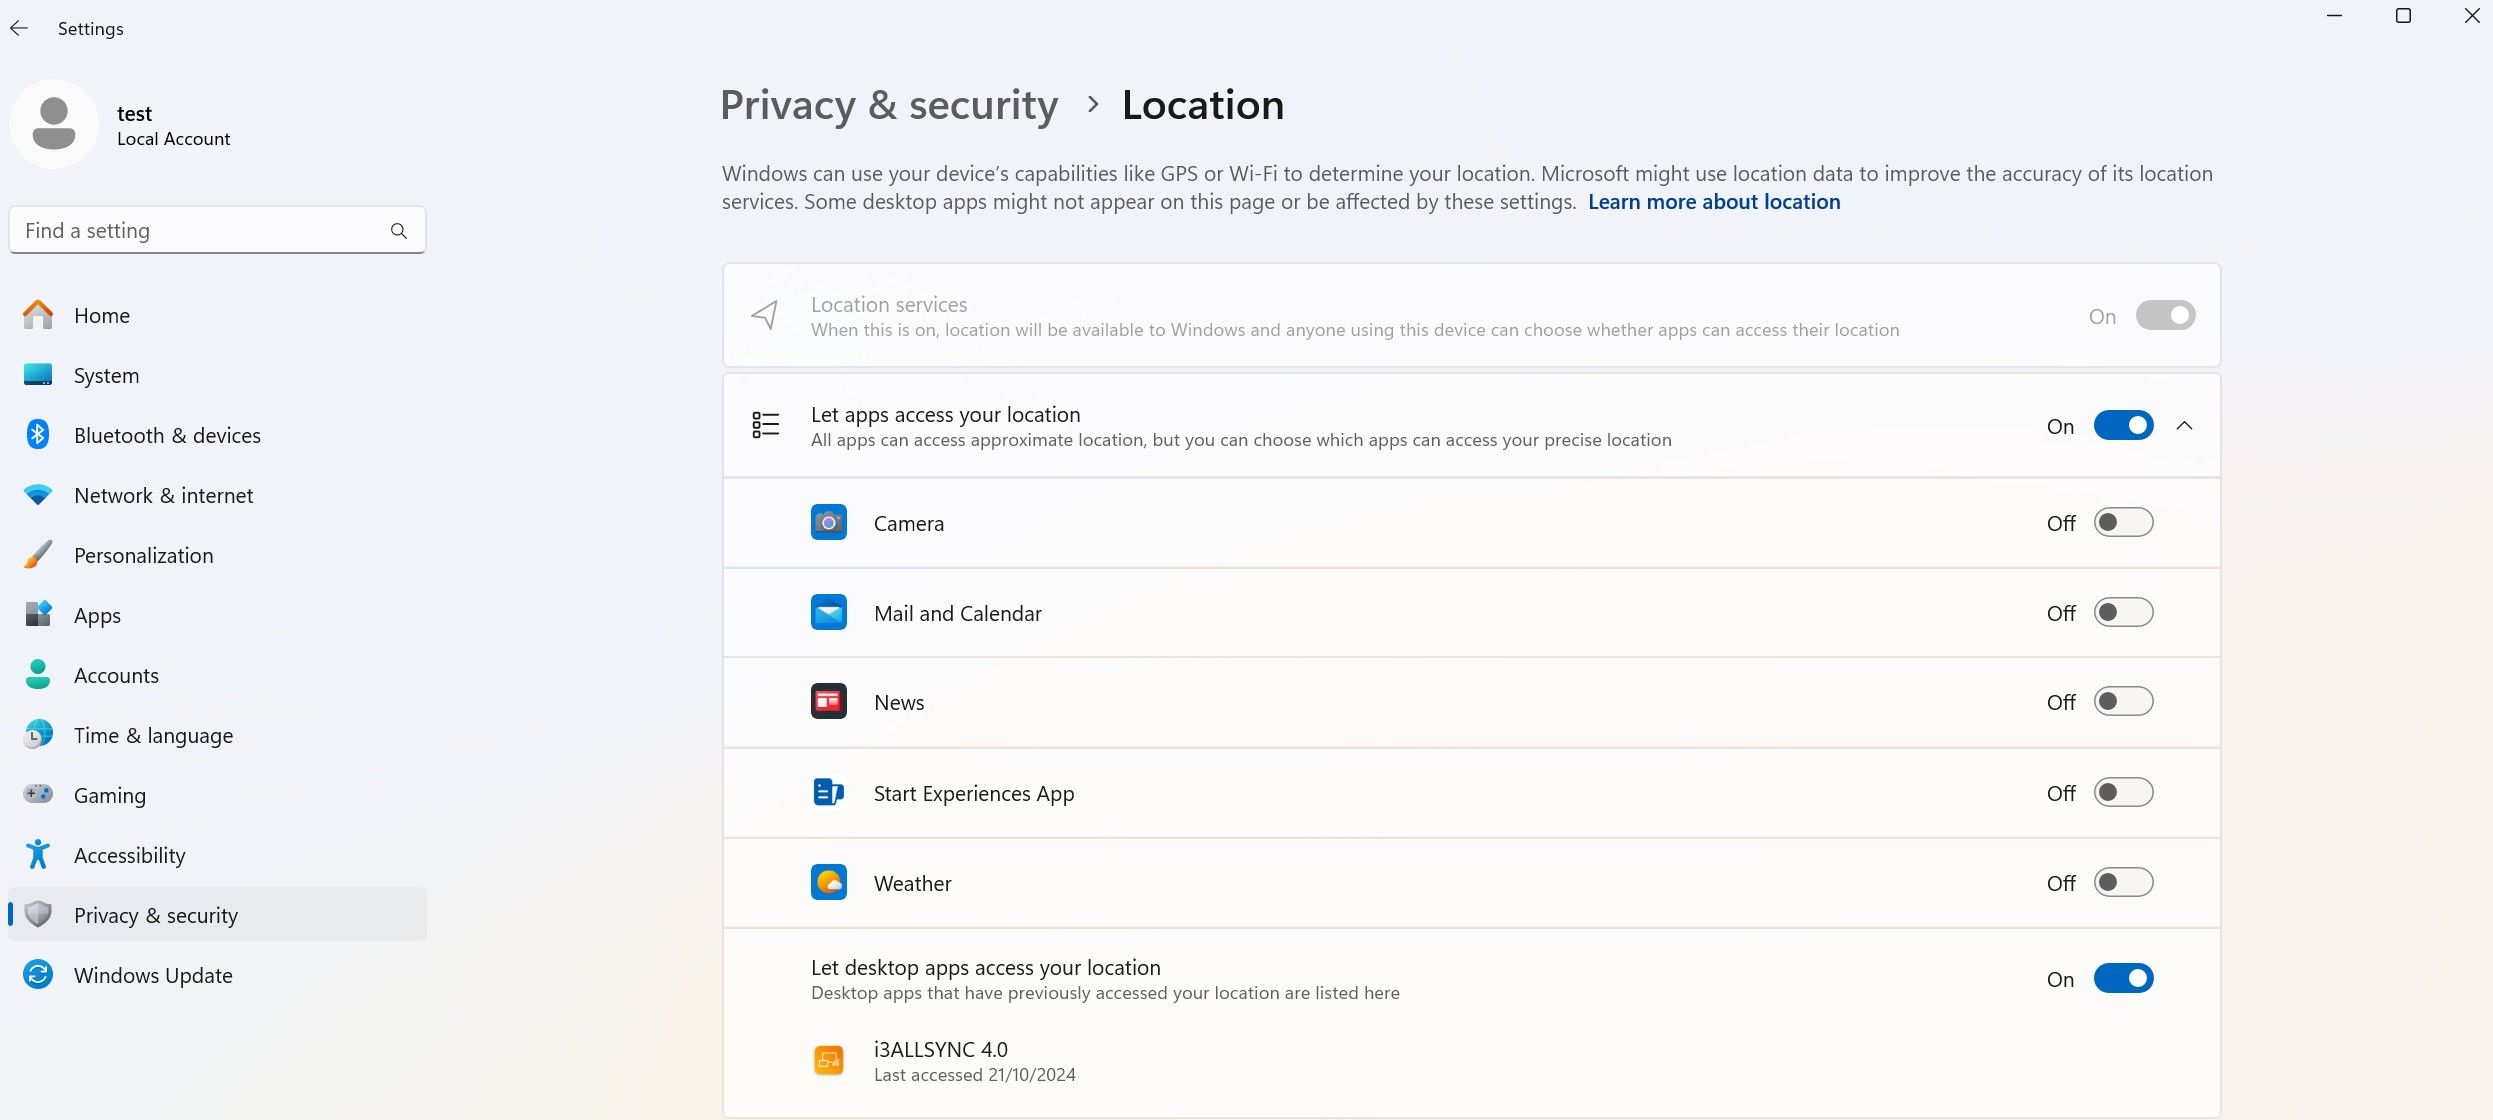
Task: Click the search magnifier icon
Action: (399, 231)
